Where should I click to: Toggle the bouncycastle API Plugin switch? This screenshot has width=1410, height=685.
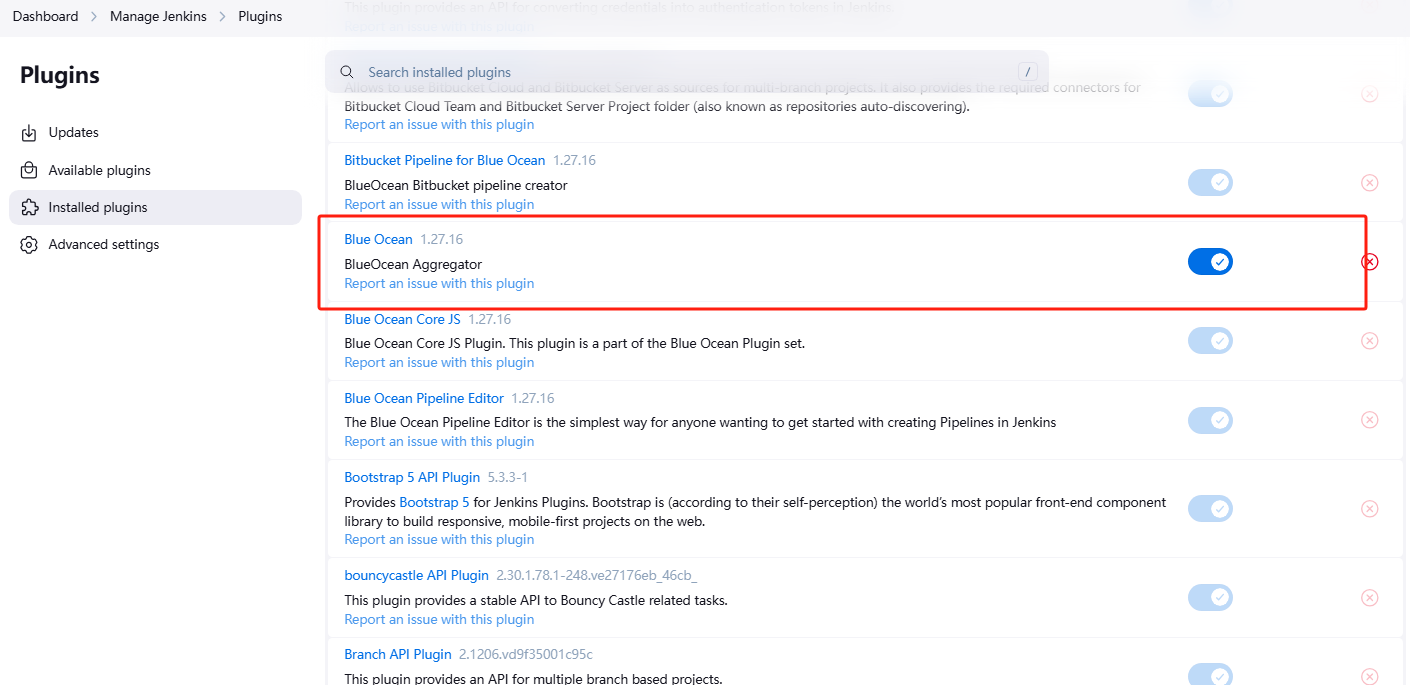tap(1210, 598)
